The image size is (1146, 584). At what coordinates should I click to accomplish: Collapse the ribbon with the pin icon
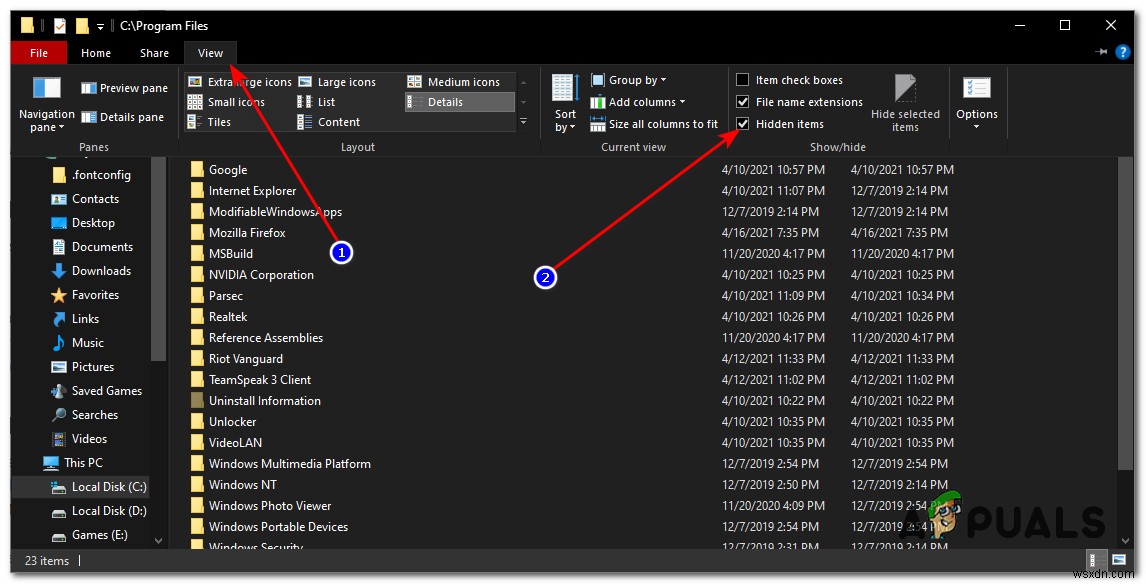(1101, 52)
